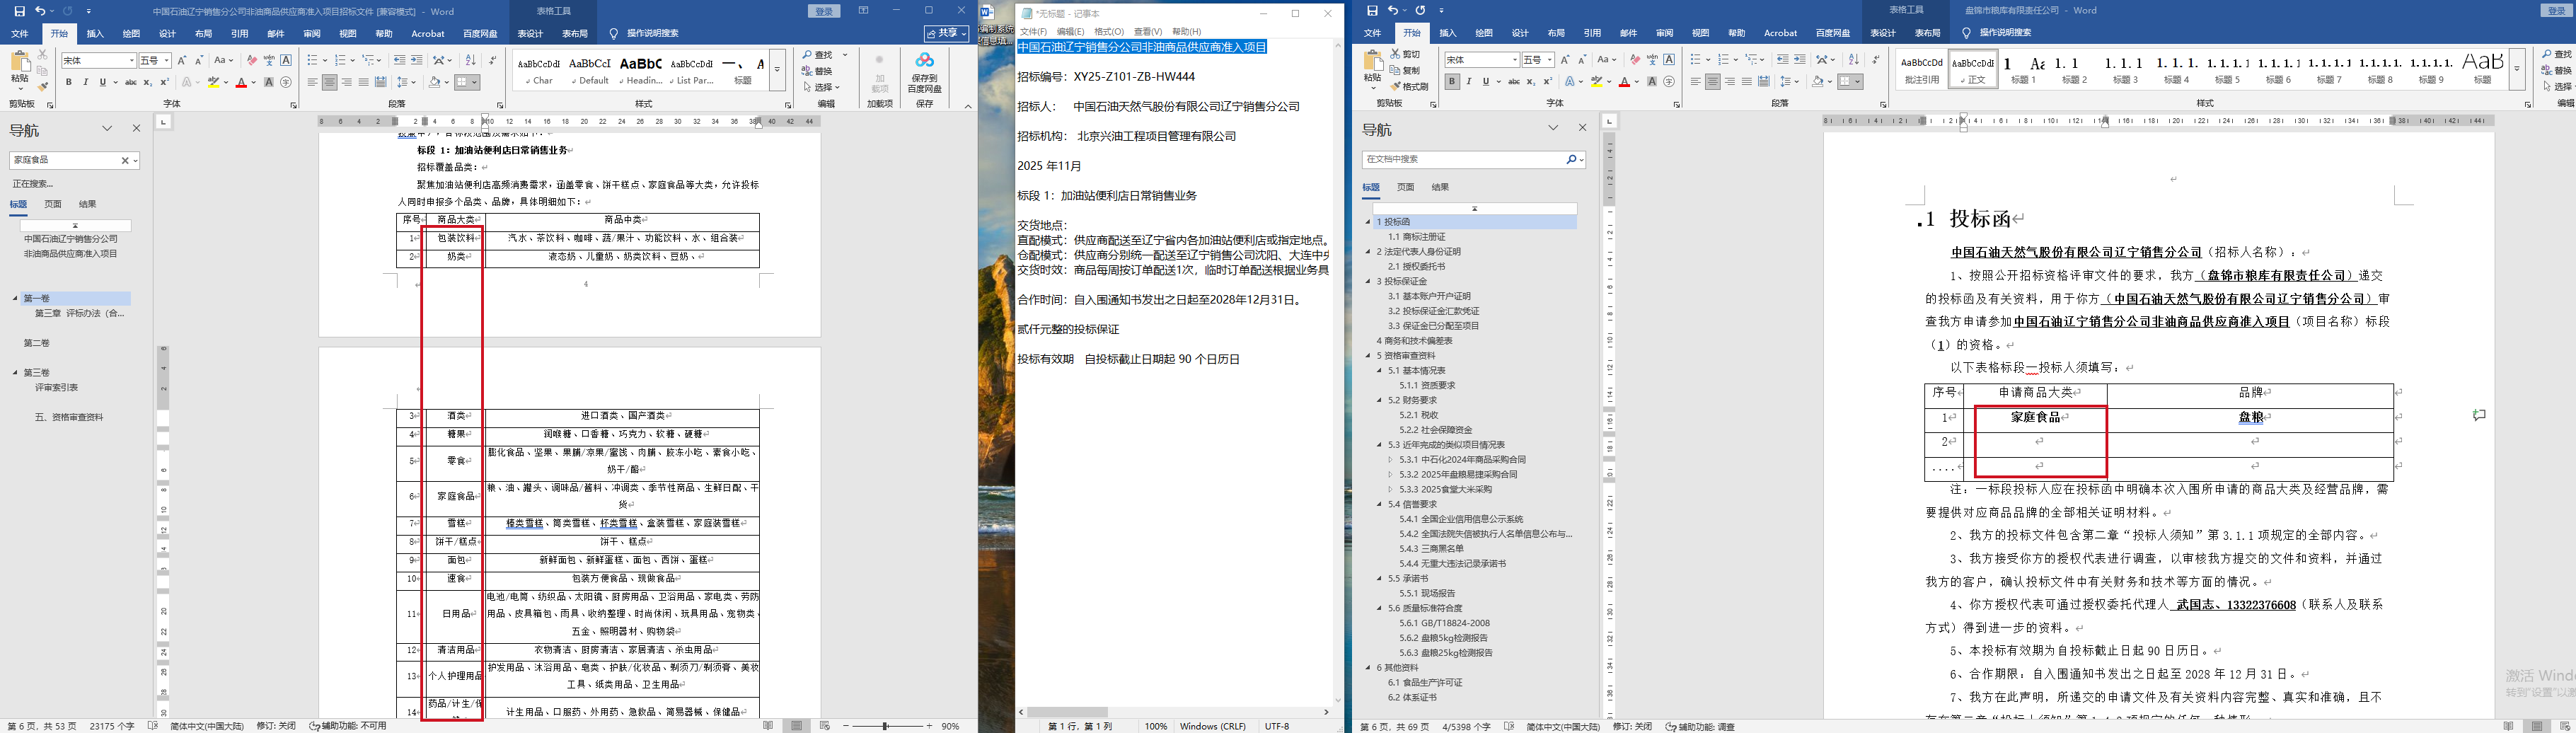Toggle center alignment in the left Word ribbon
The width and height of the screenshot is (2576, 733).
(x=329, y=82)
